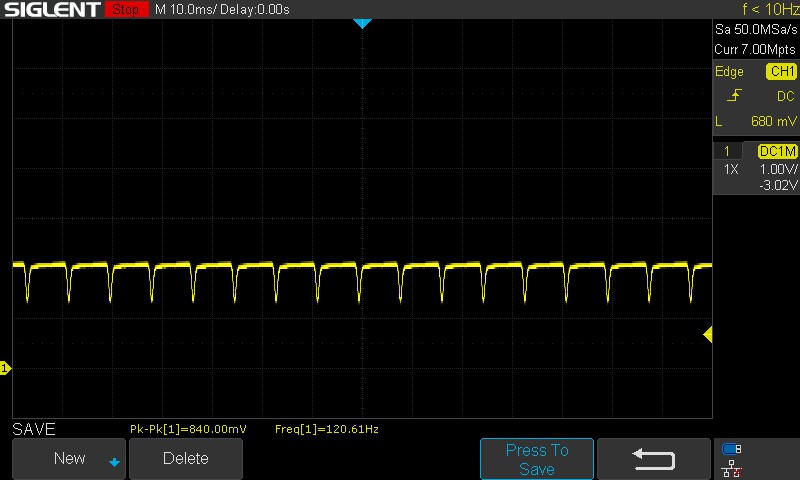Click the return arrow back button
Viewport: 800px width, 480px height.
tap(654, 459)
